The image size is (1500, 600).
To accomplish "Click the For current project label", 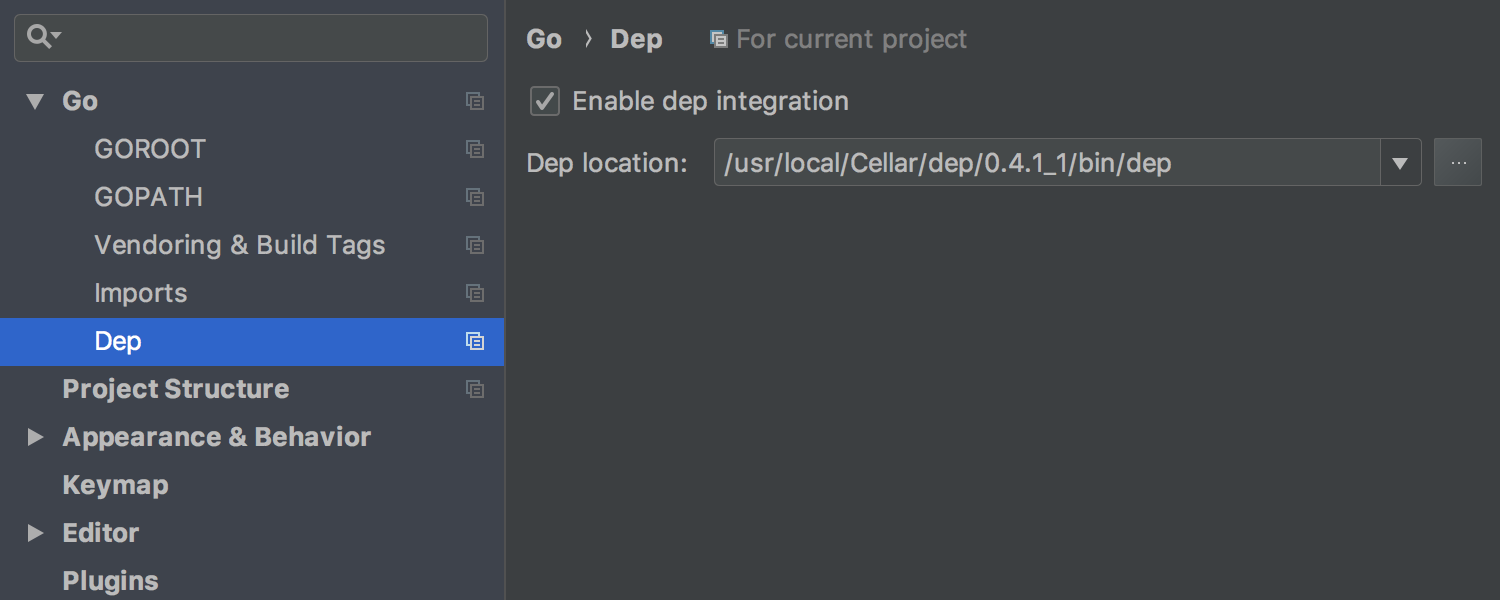I will click(x=852, y=39).
